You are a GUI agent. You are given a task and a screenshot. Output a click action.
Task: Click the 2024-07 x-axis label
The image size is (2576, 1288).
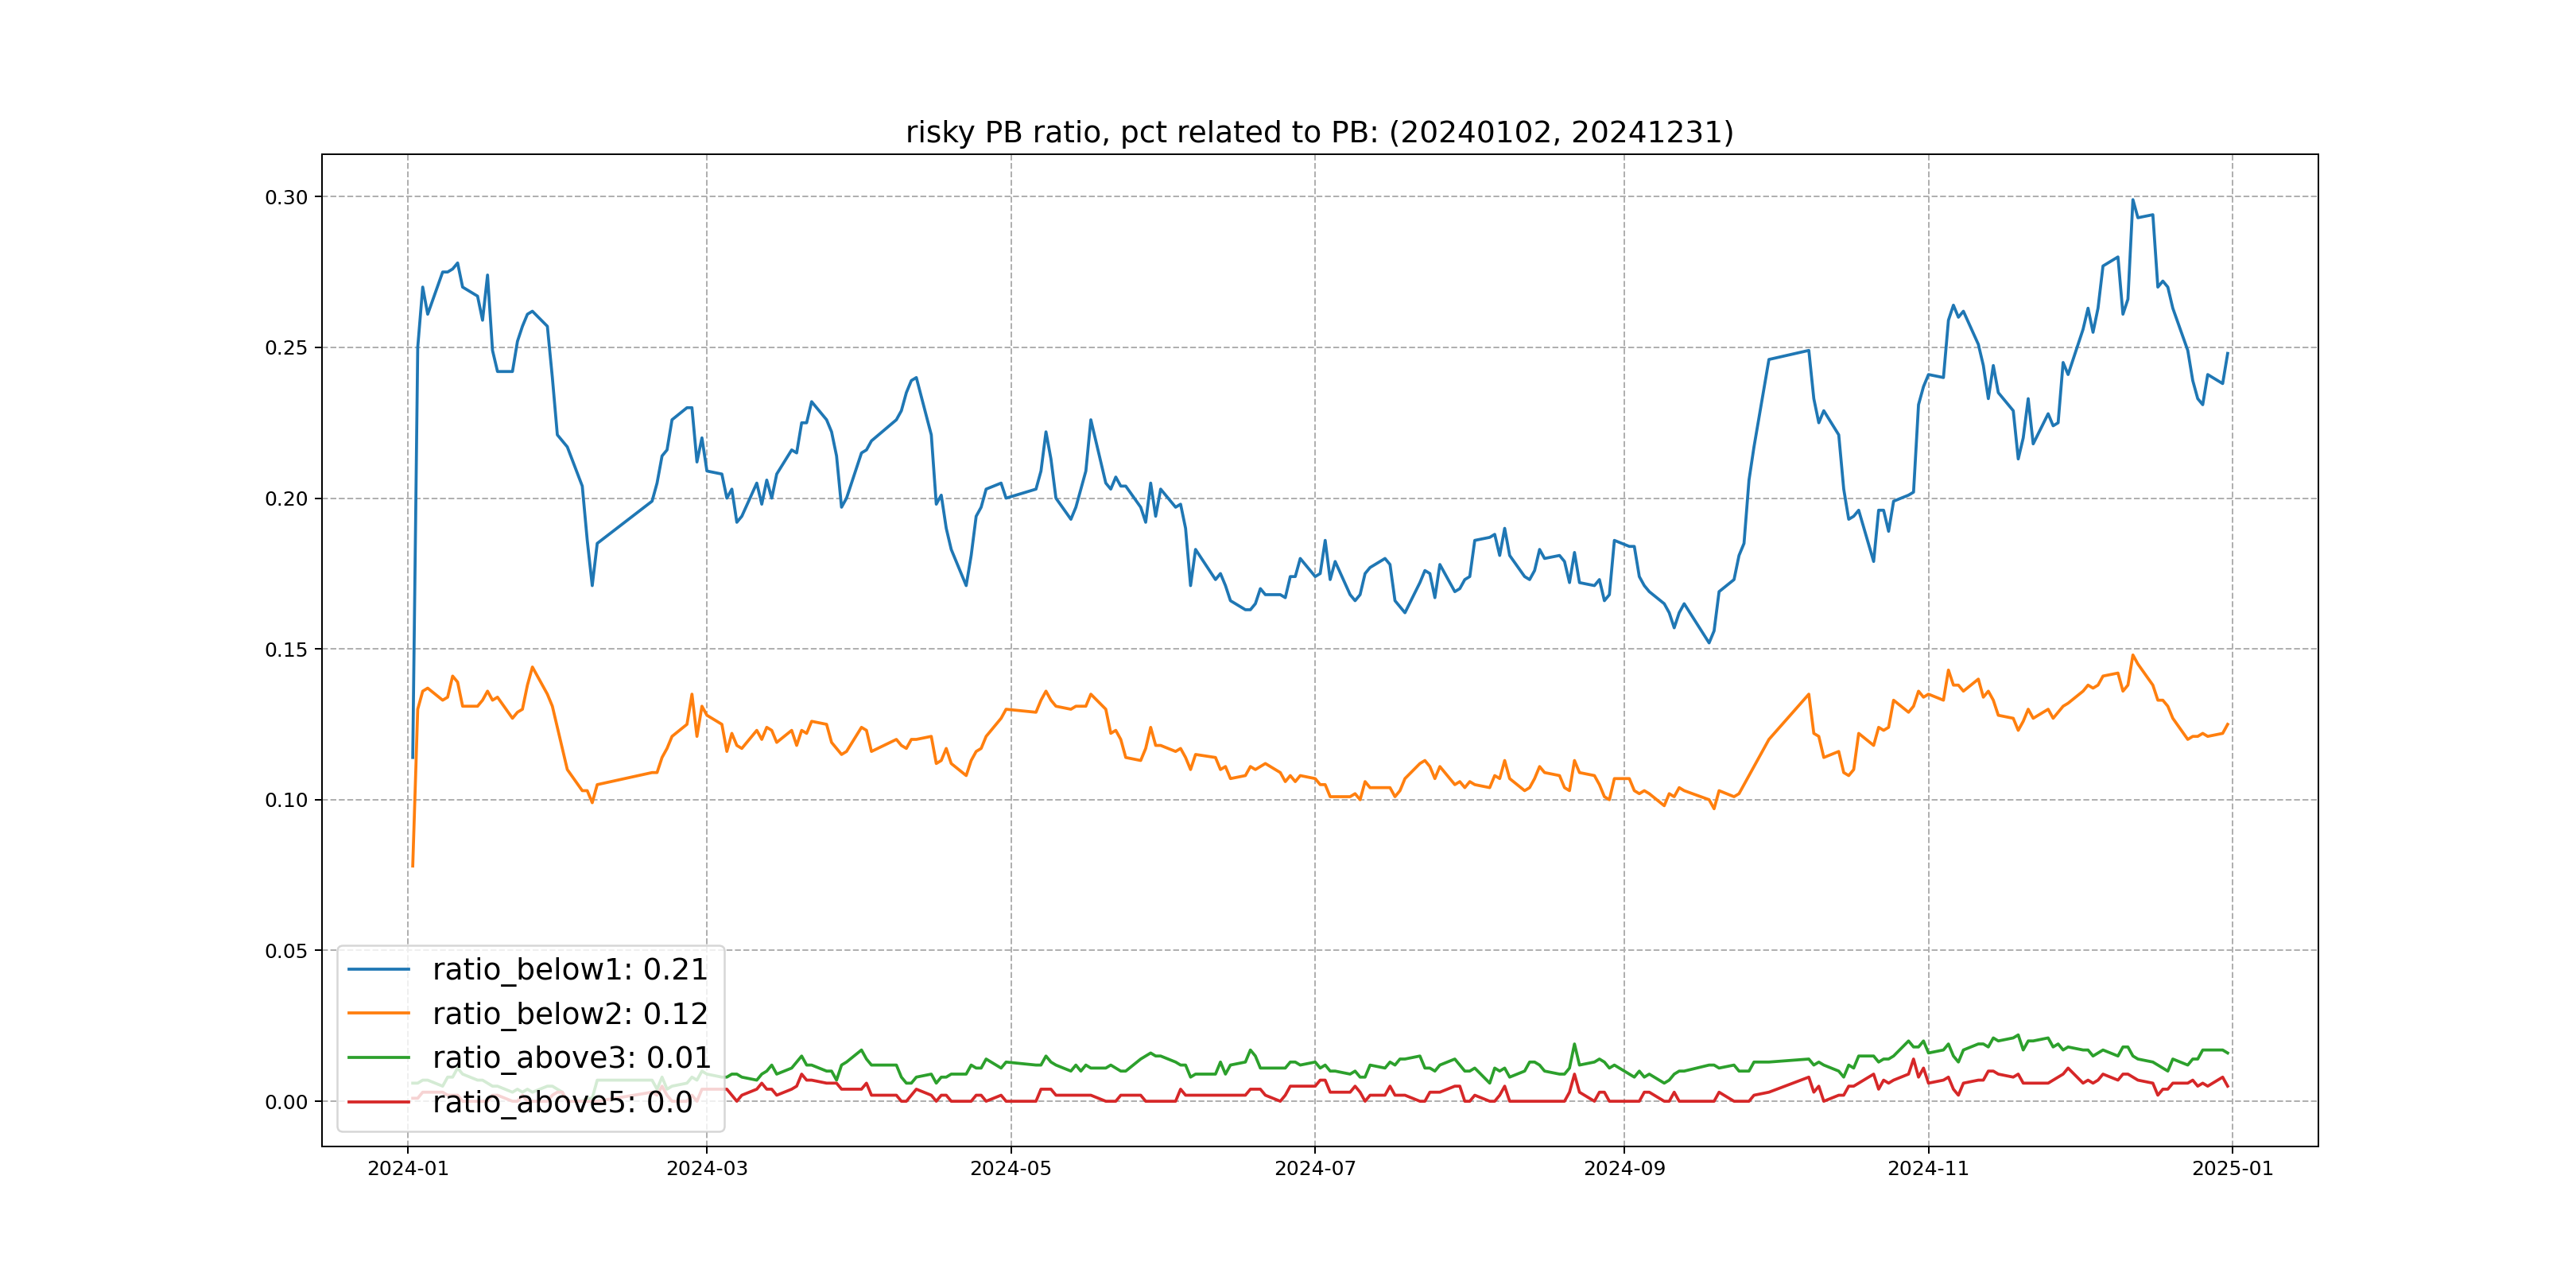click(x=1315, y=1169)
